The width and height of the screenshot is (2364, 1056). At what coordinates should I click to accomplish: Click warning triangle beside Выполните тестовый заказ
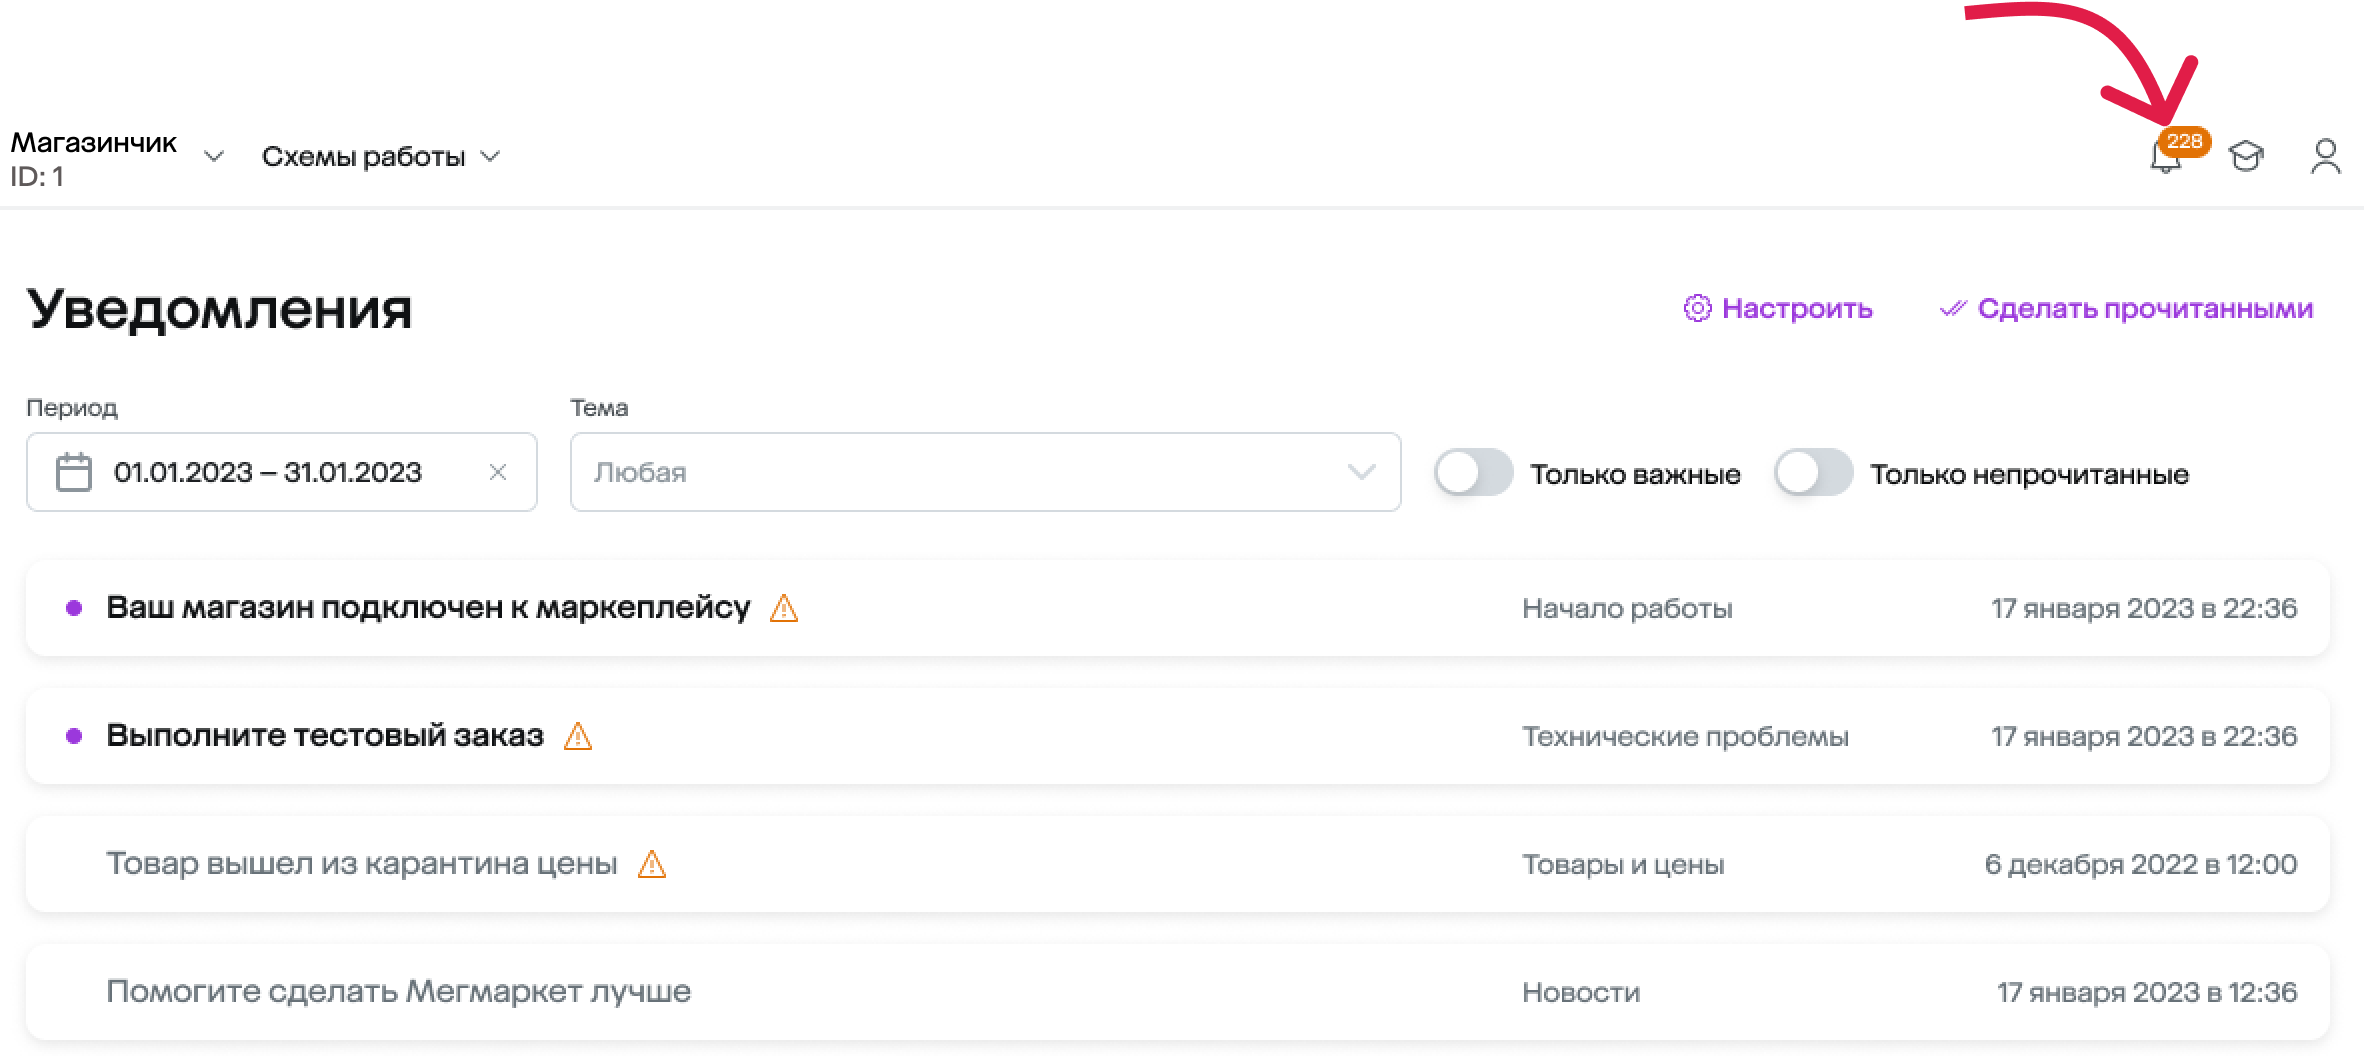click(x=578, y=737)
